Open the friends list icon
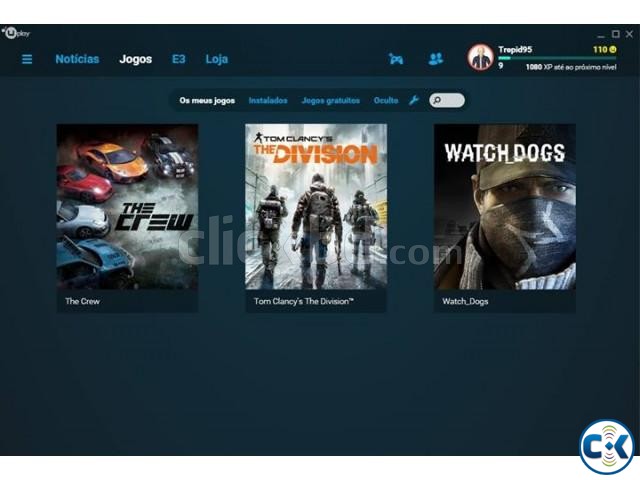Viewport: 640px width, 480px height. 435,59
